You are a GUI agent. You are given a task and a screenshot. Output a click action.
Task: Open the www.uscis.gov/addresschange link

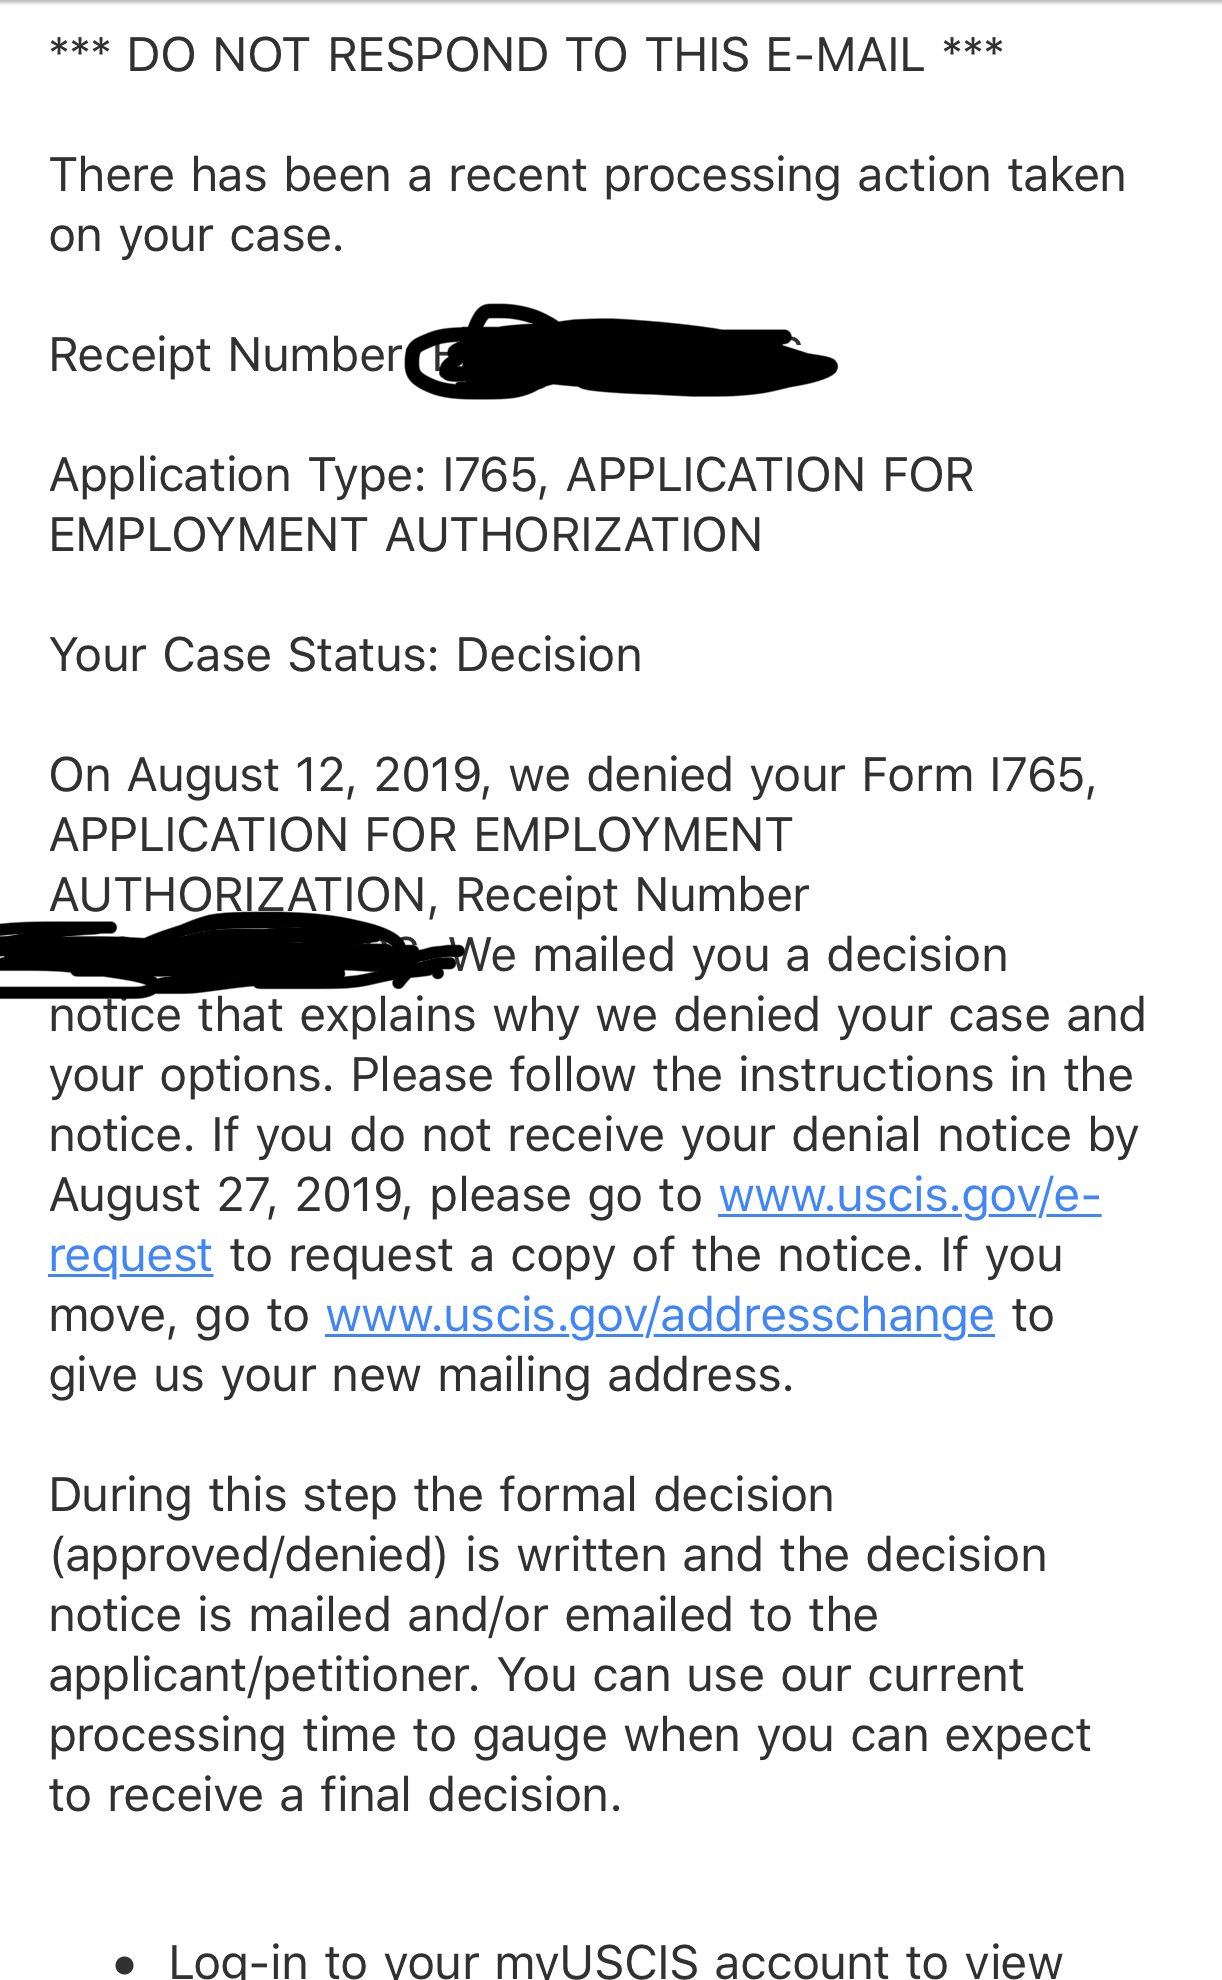659,1315
